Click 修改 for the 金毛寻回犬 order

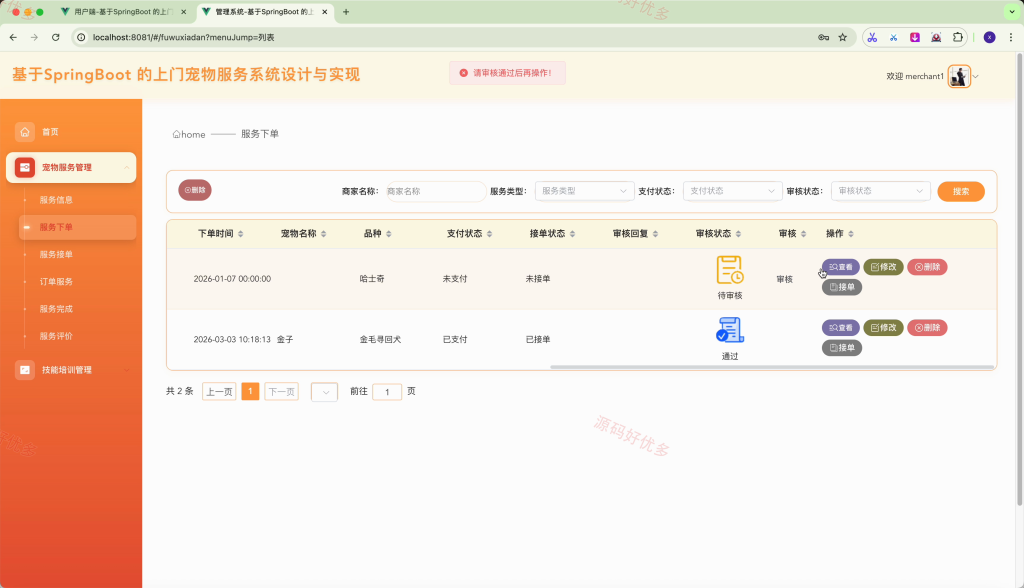pyautogui.click(x=883, y=327)
